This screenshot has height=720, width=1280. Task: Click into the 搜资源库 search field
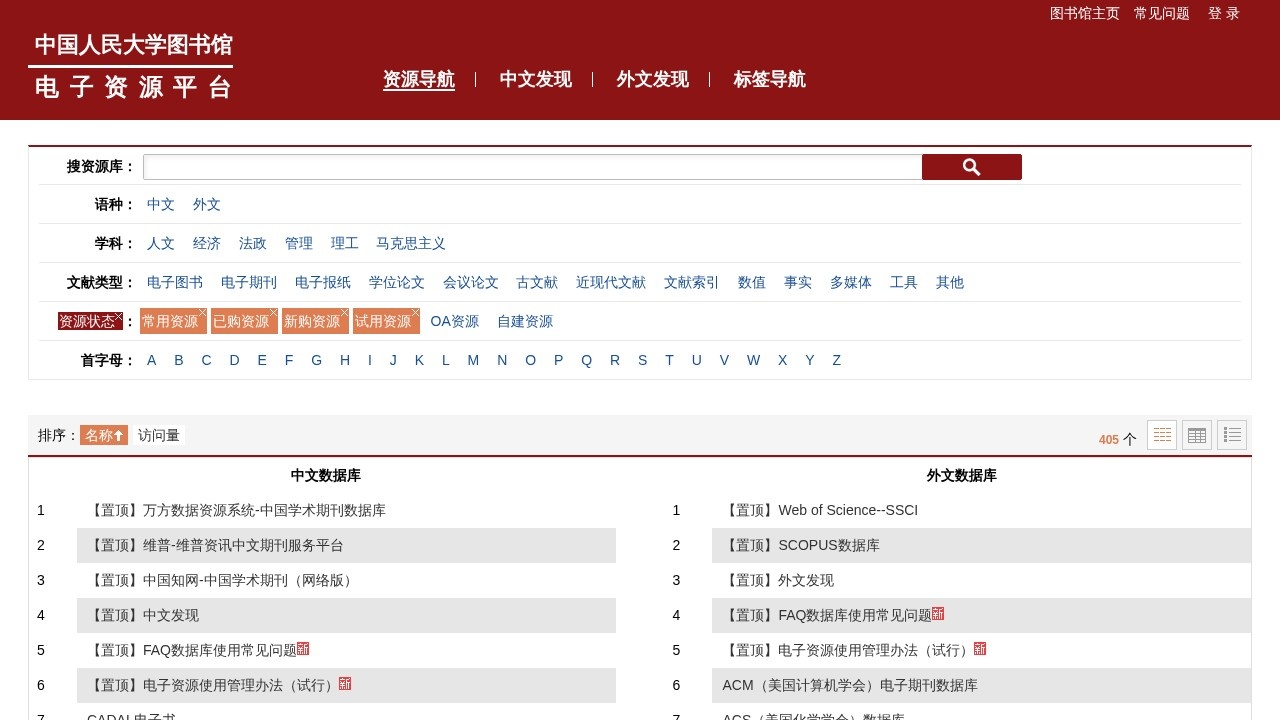(532, 167)
